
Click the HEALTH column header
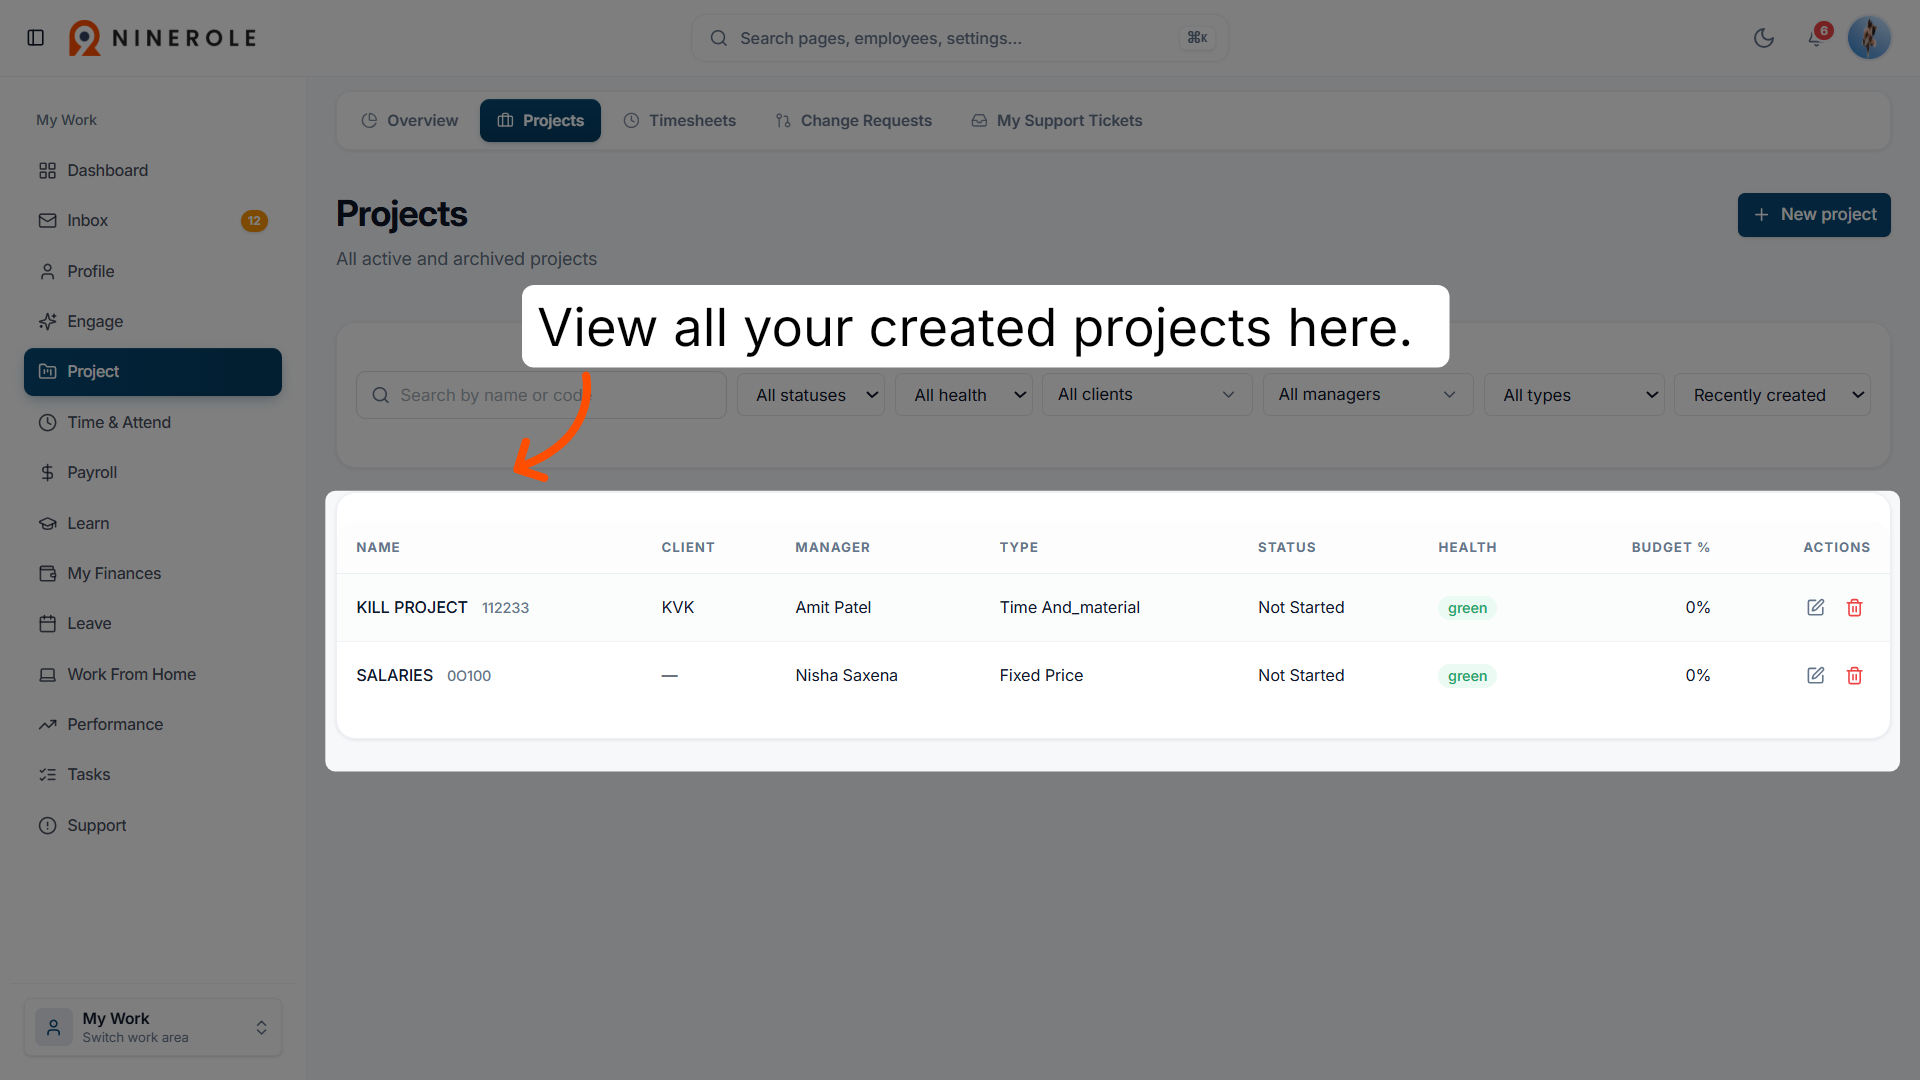[x=1467, y=547]
